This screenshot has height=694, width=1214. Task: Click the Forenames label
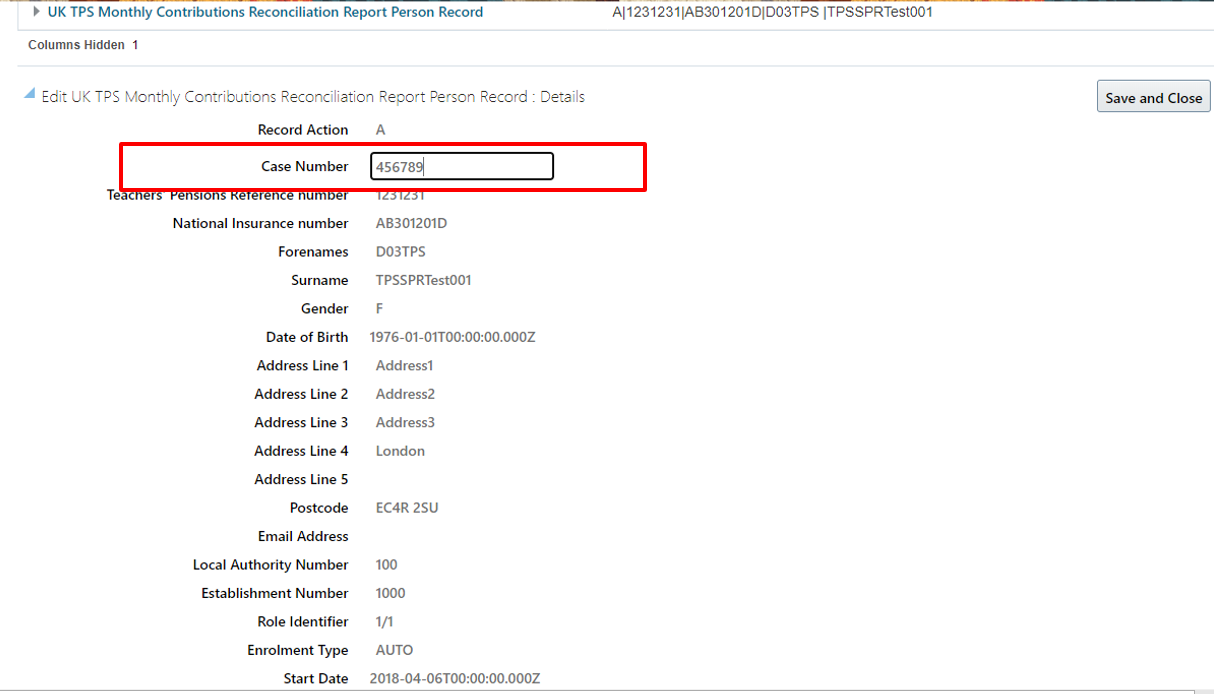click(x=313, y=252)
